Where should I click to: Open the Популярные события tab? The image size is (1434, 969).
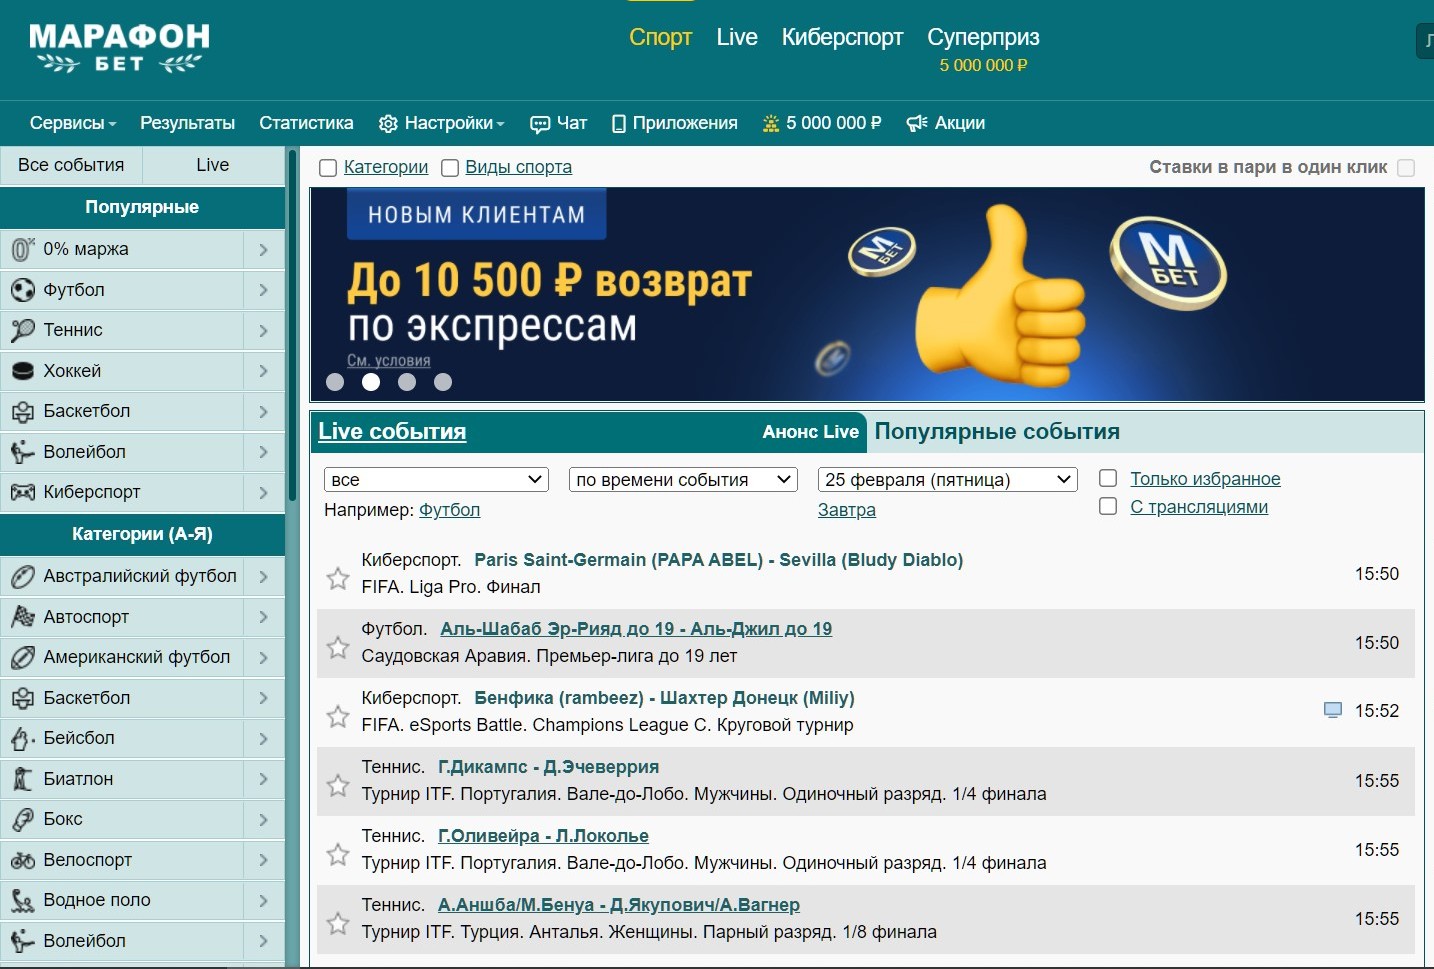pos(997,431)
